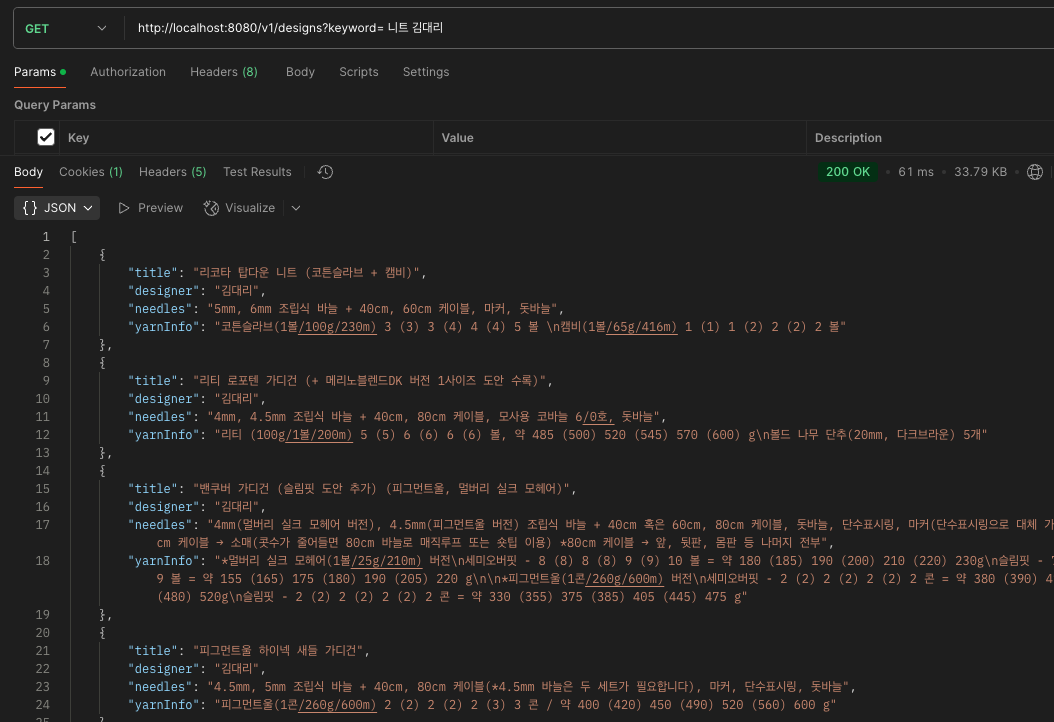Click the globe network info icon

point(1035,172)
